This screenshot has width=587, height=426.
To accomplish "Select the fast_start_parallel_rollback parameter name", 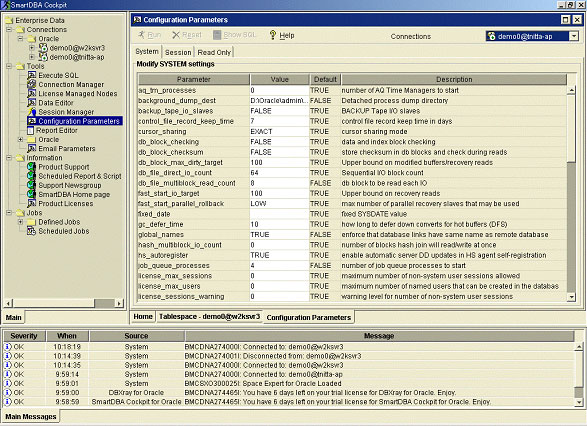I will coord(181,204).
